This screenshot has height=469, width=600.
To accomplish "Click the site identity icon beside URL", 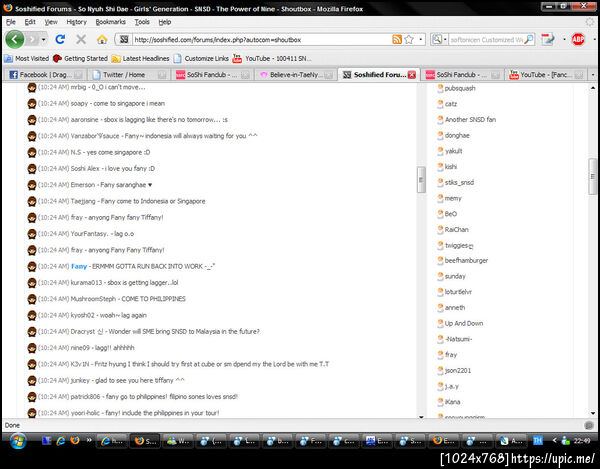I will coord(124,39).
